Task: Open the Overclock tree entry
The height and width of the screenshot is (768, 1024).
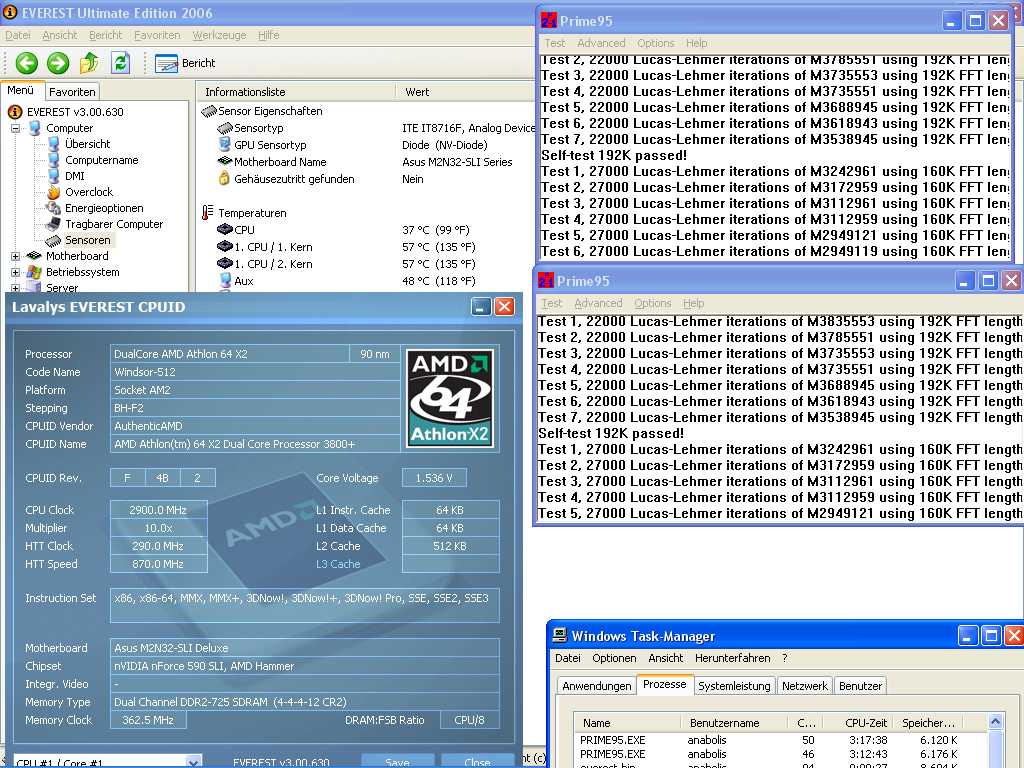Action: click(89, 192)
